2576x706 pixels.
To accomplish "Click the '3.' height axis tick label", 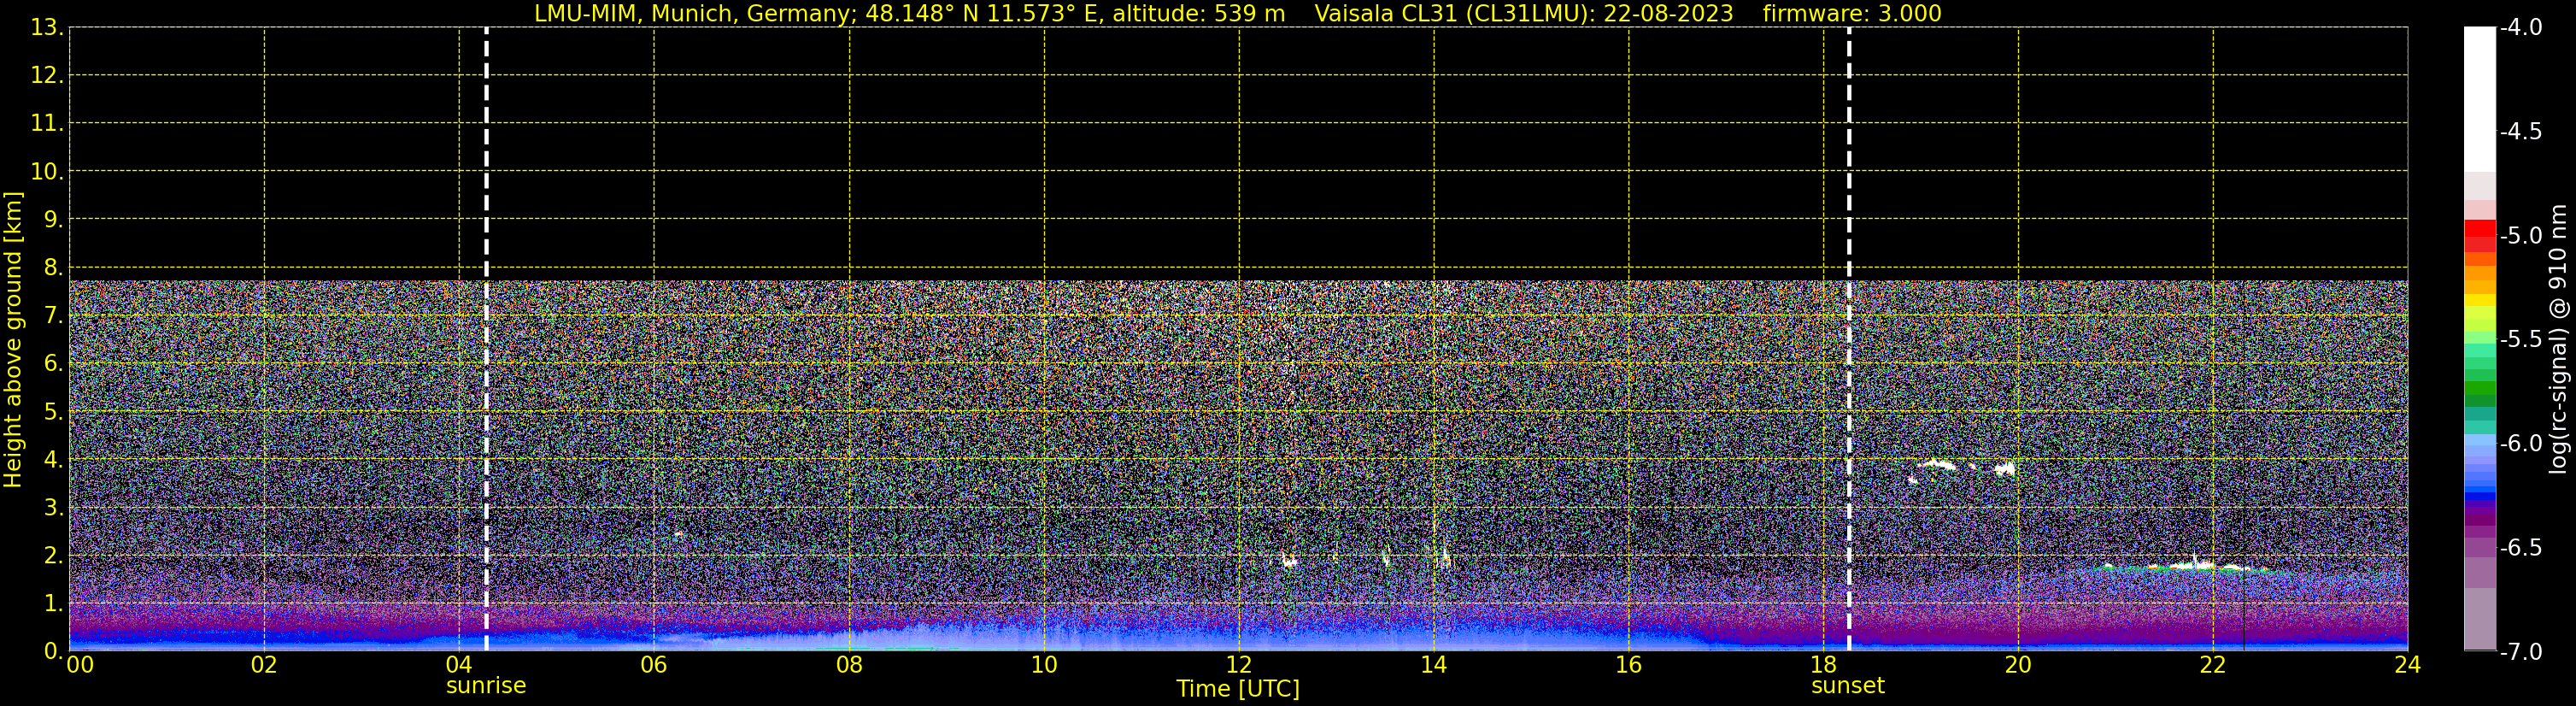I will point(53,508).
